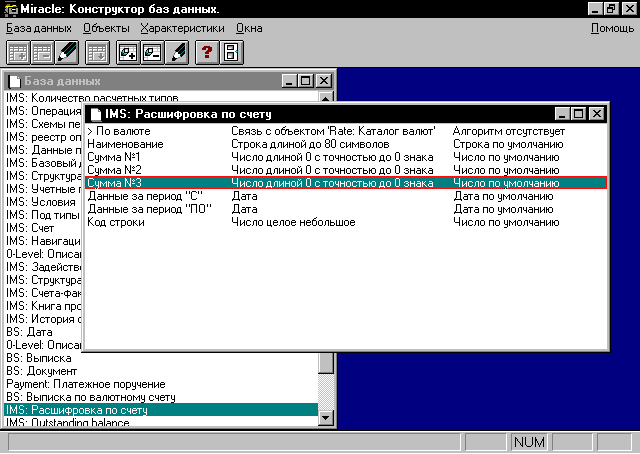Select the 'Код строки' field row
This screenshot has width=640, height=454.
[x=115, y=222]
